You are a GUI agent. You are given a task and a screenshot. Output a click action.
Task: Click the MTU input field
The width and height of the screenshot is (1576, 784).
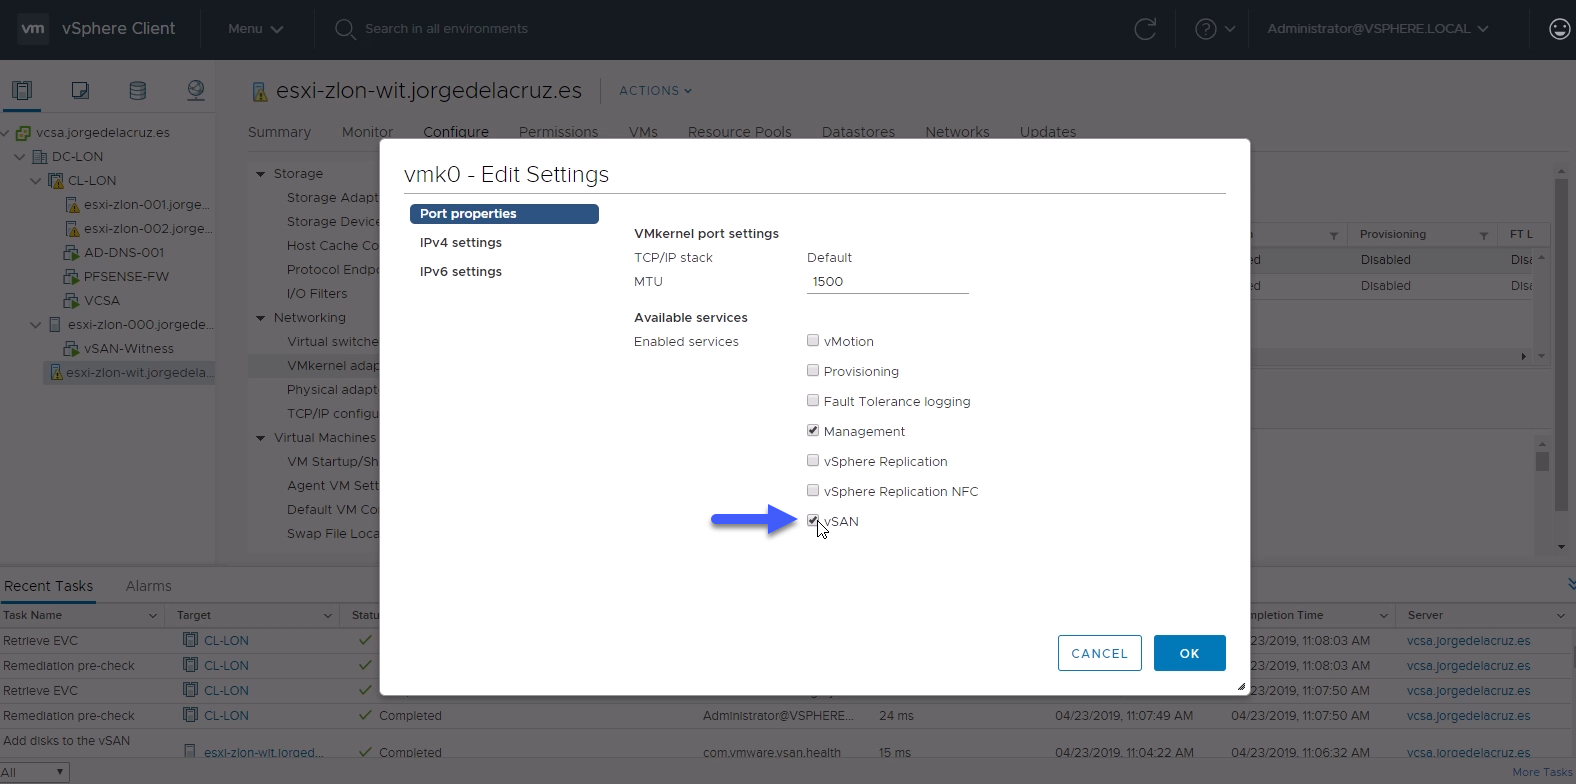(888, 282)
